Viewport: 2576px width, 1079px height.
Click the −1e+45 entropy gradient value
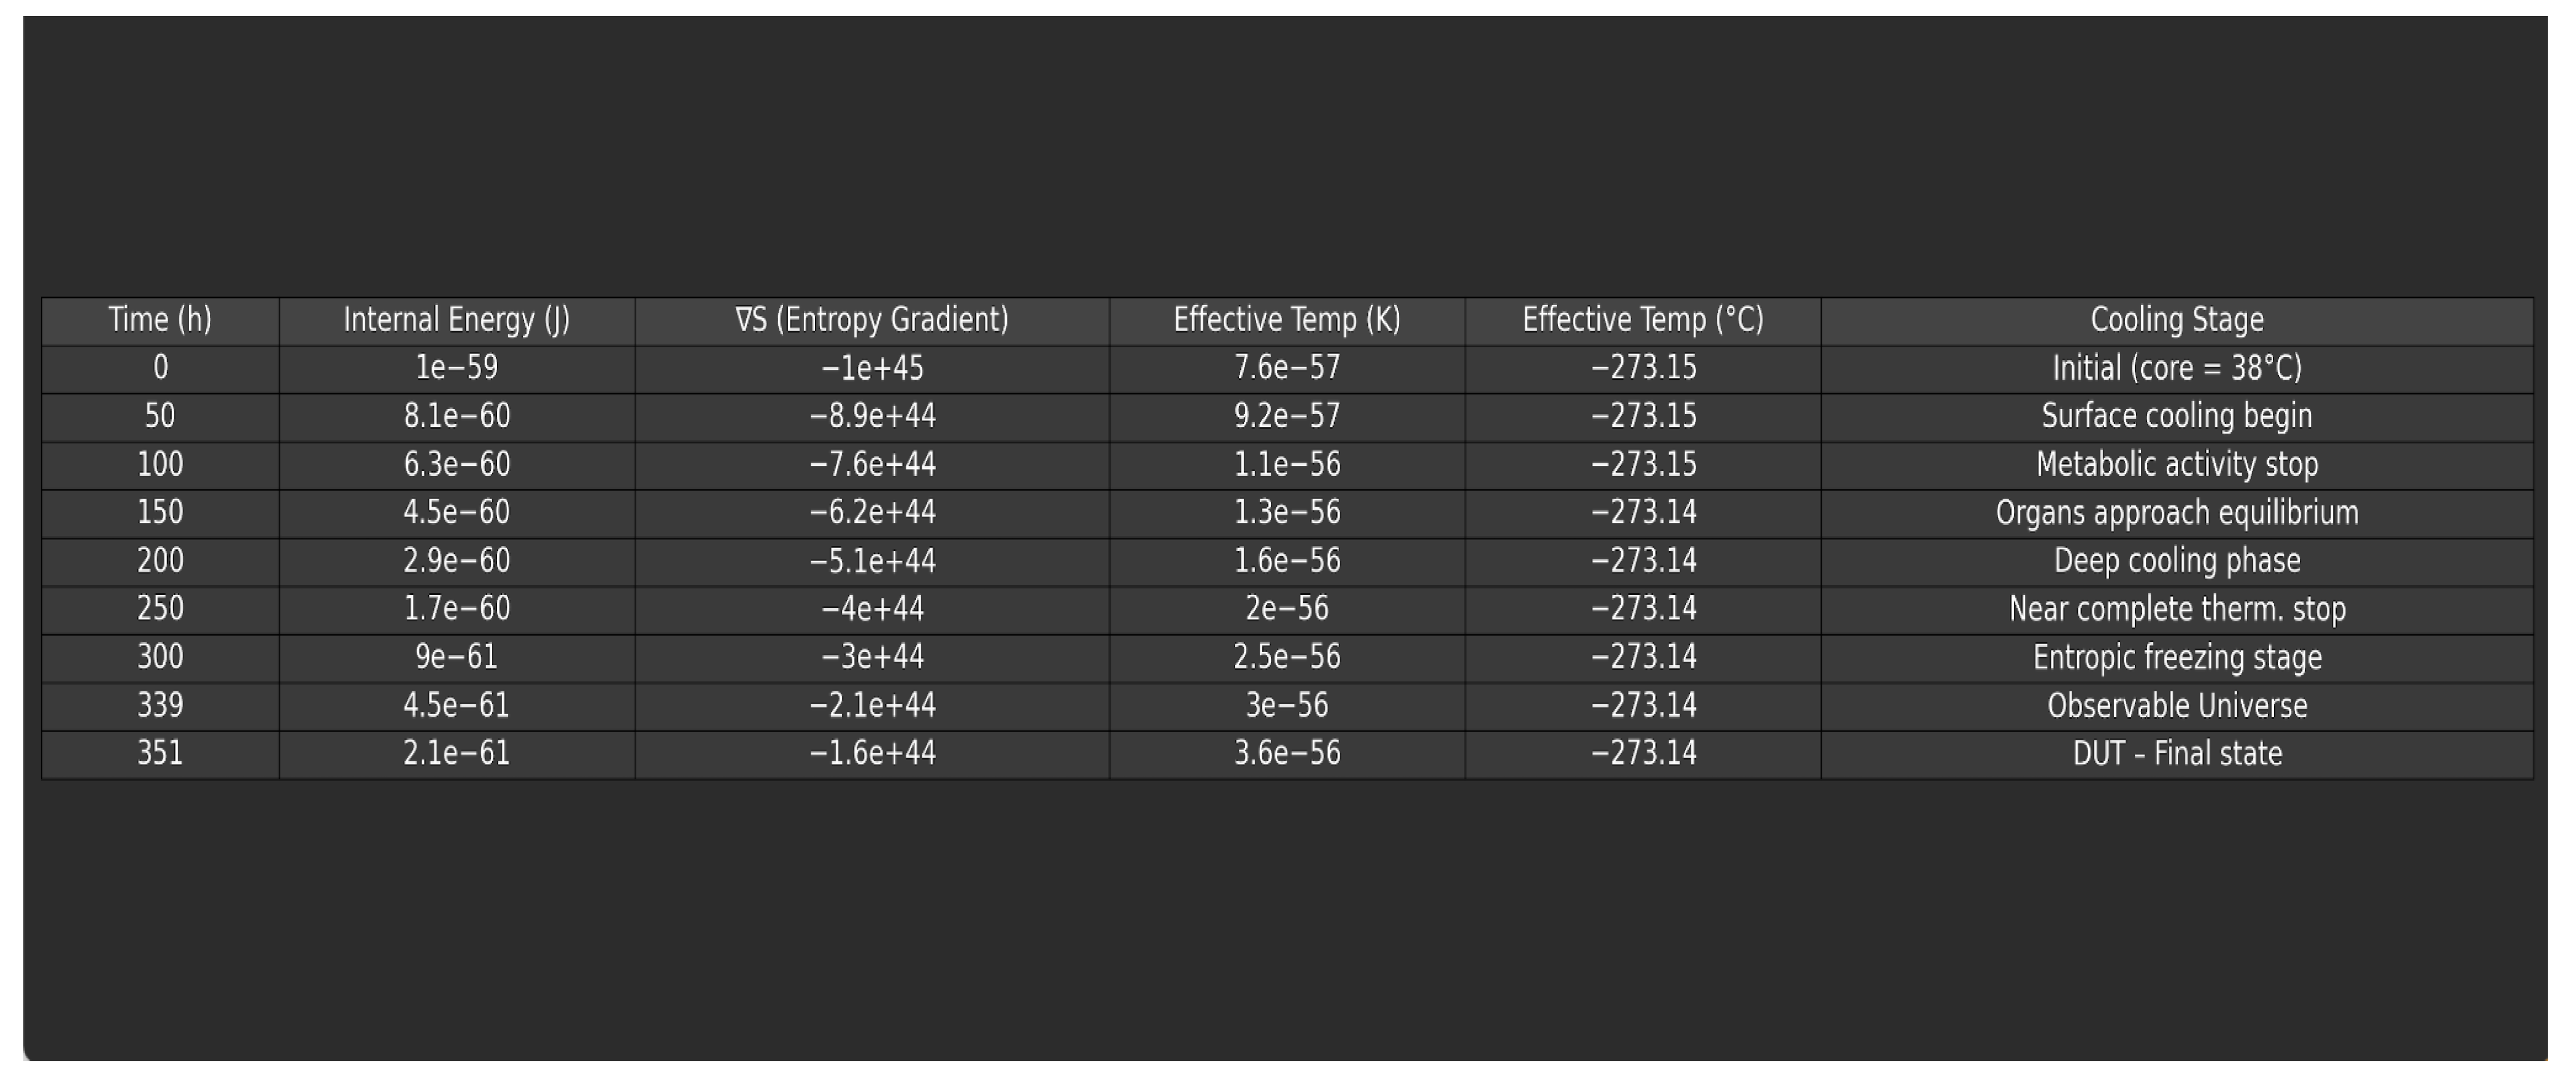[872, 368]
